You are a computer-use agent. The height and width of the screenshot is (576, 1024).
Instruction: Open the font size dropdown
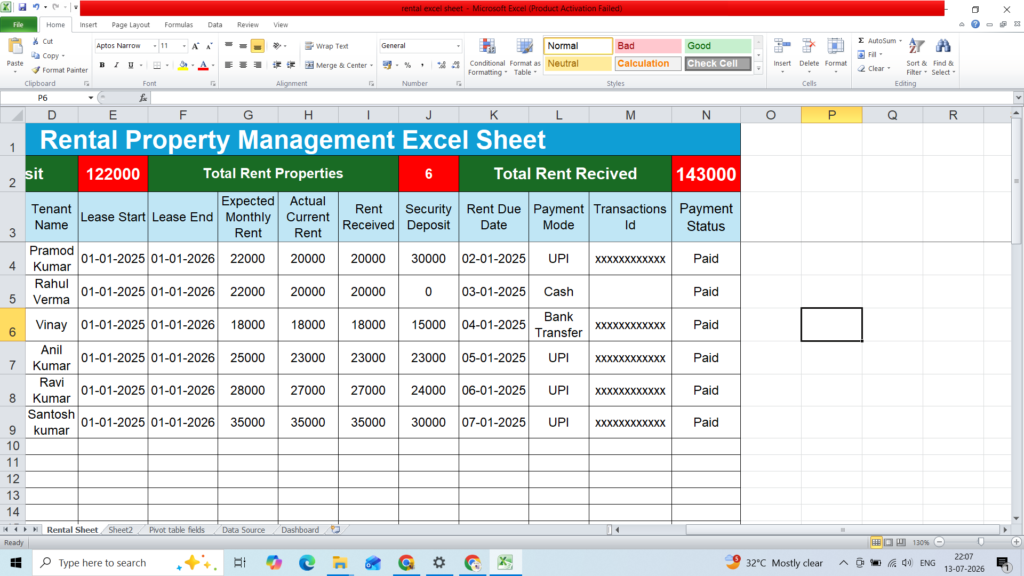[x=184, y=46]
